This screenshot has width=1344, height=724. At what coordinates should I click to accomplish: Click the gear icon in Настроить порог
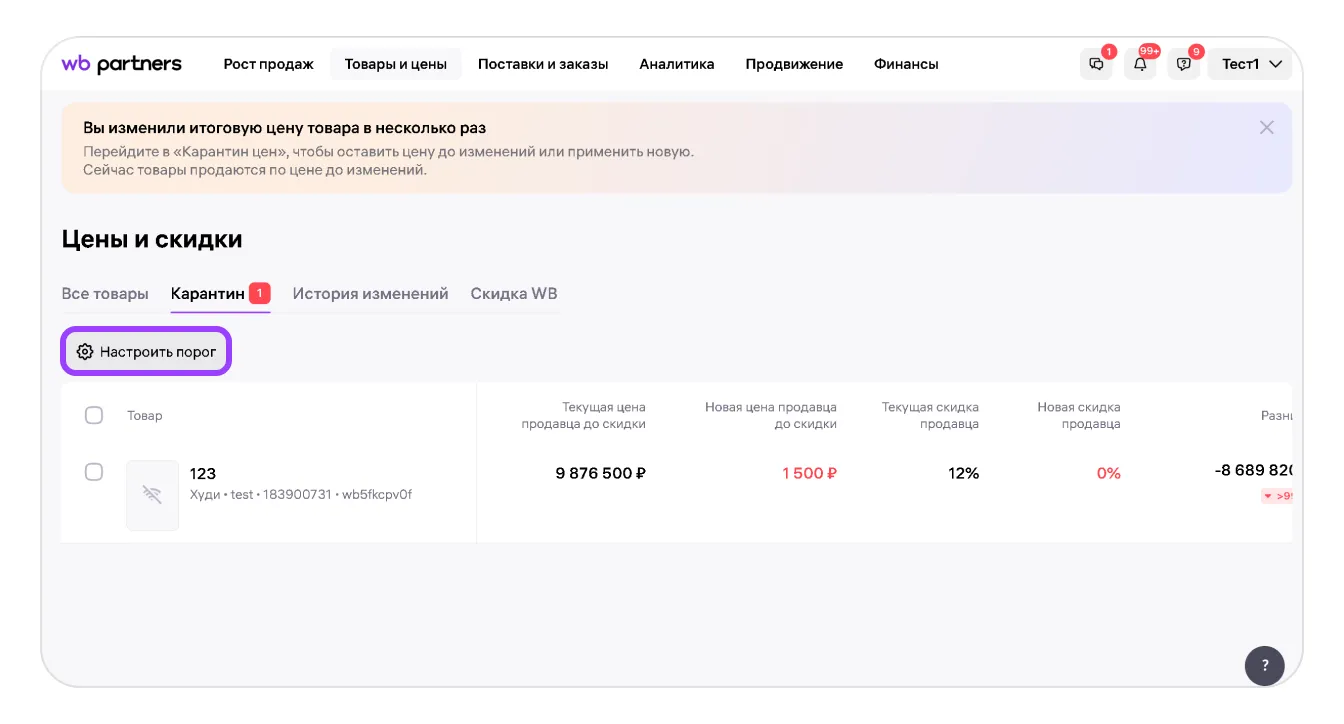(85, 352)
